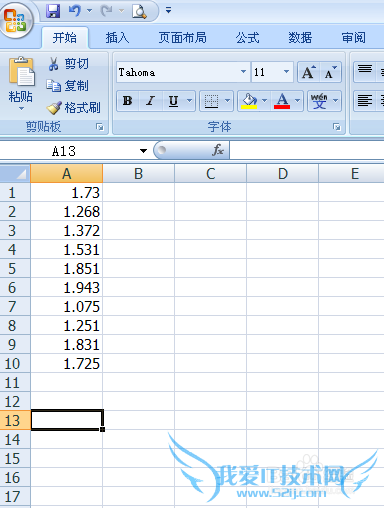The height and width of the screenshot is (508, 384).
Task: Open the 页面布局 ribbon tab
Action: tap(183, 38)
